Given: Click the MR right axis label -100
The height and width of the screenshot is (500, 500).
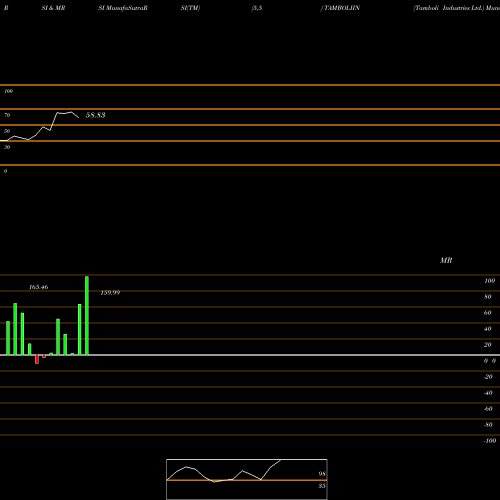Looking at the screenshot, I should click(490, 441).
